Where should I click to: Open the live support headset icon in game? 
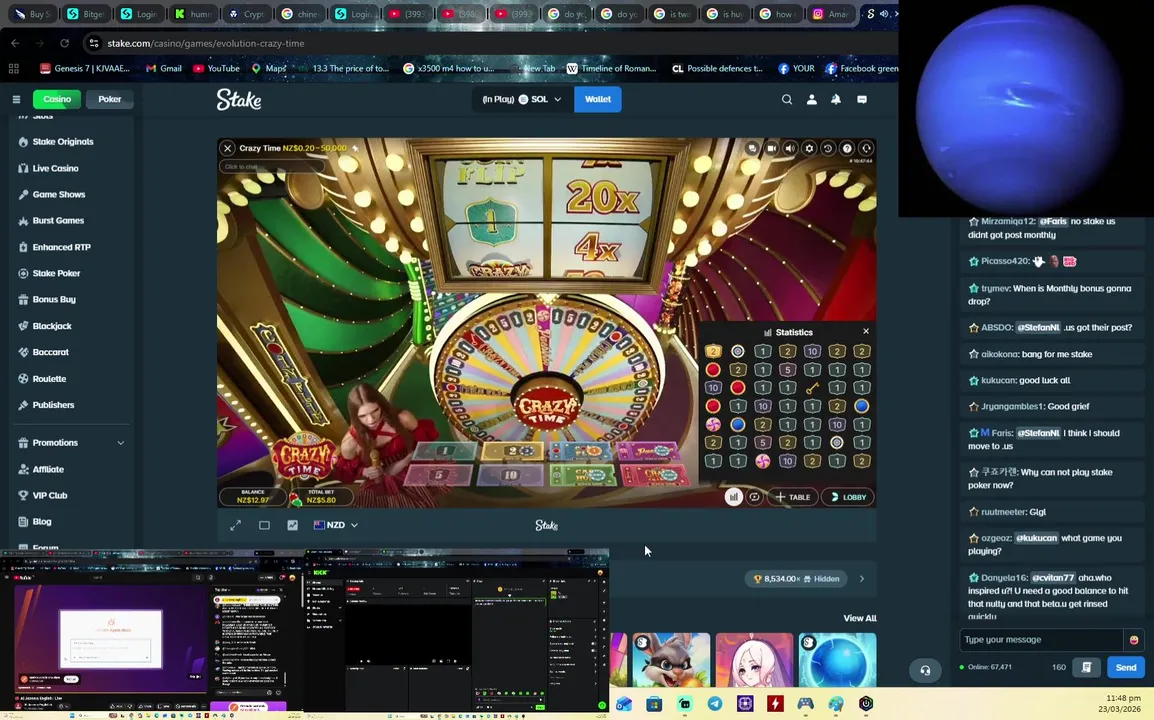point(866,148)
